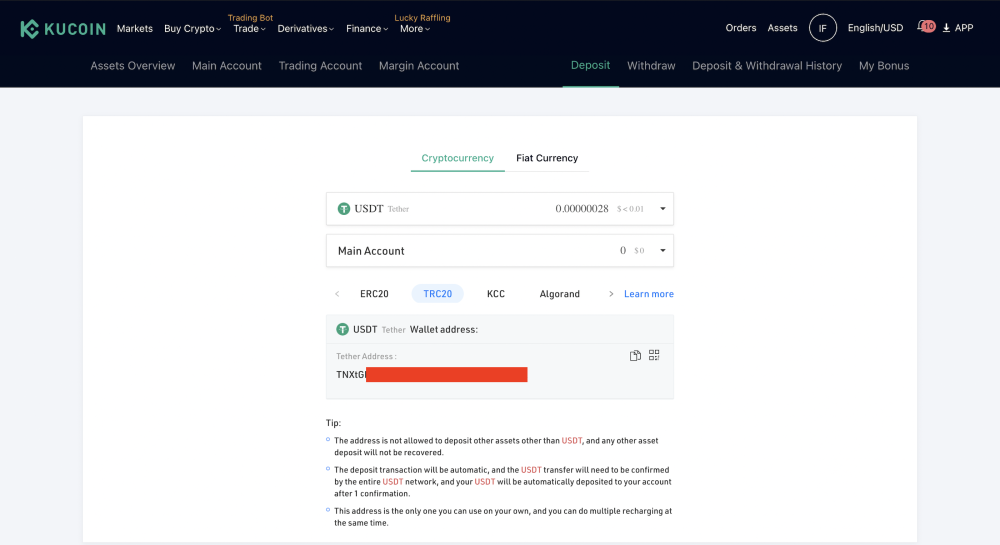Click the Tether Address label
Viewport: 1000px width, 545px height.
[366, 356]
